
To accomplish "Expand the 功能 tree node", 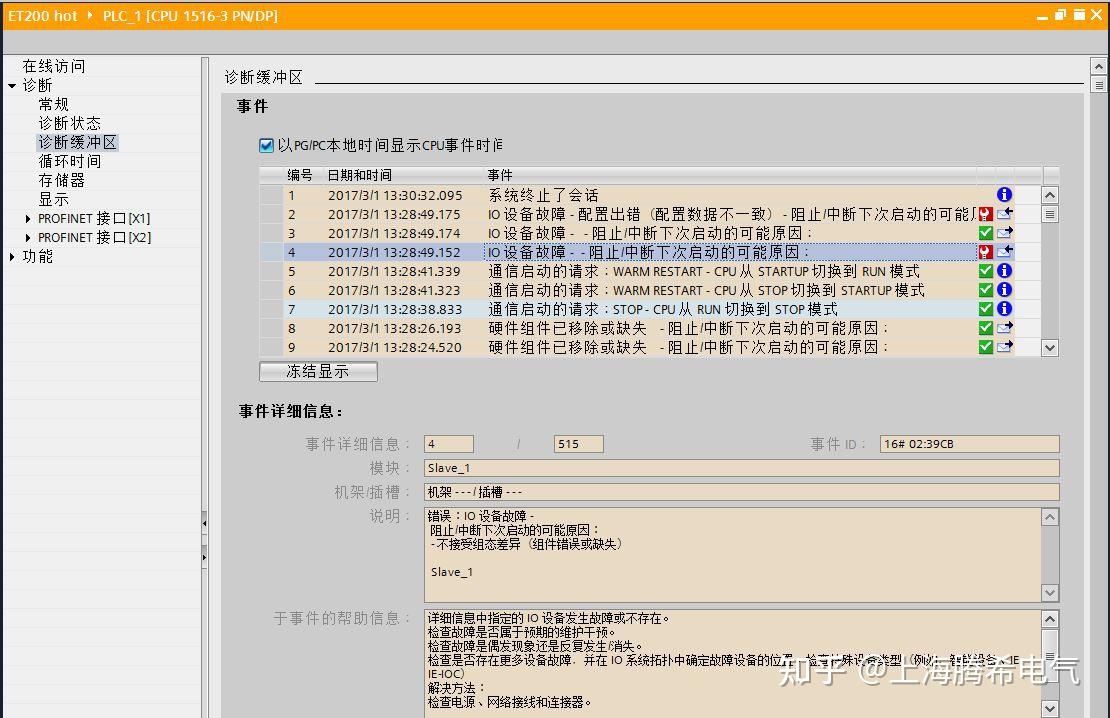I will point(12,257).
